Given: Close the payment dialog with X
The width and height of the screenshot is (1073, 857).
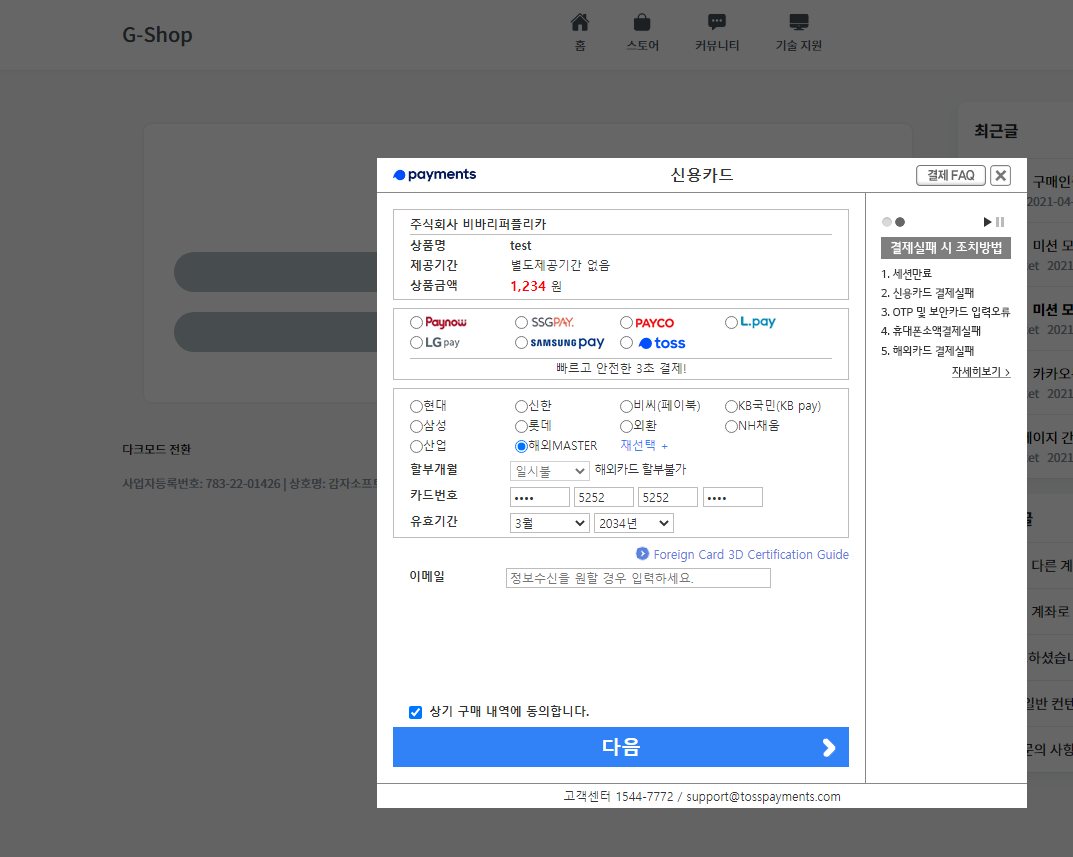Looking at the screenshot, I should click(x=1001, y=176).
